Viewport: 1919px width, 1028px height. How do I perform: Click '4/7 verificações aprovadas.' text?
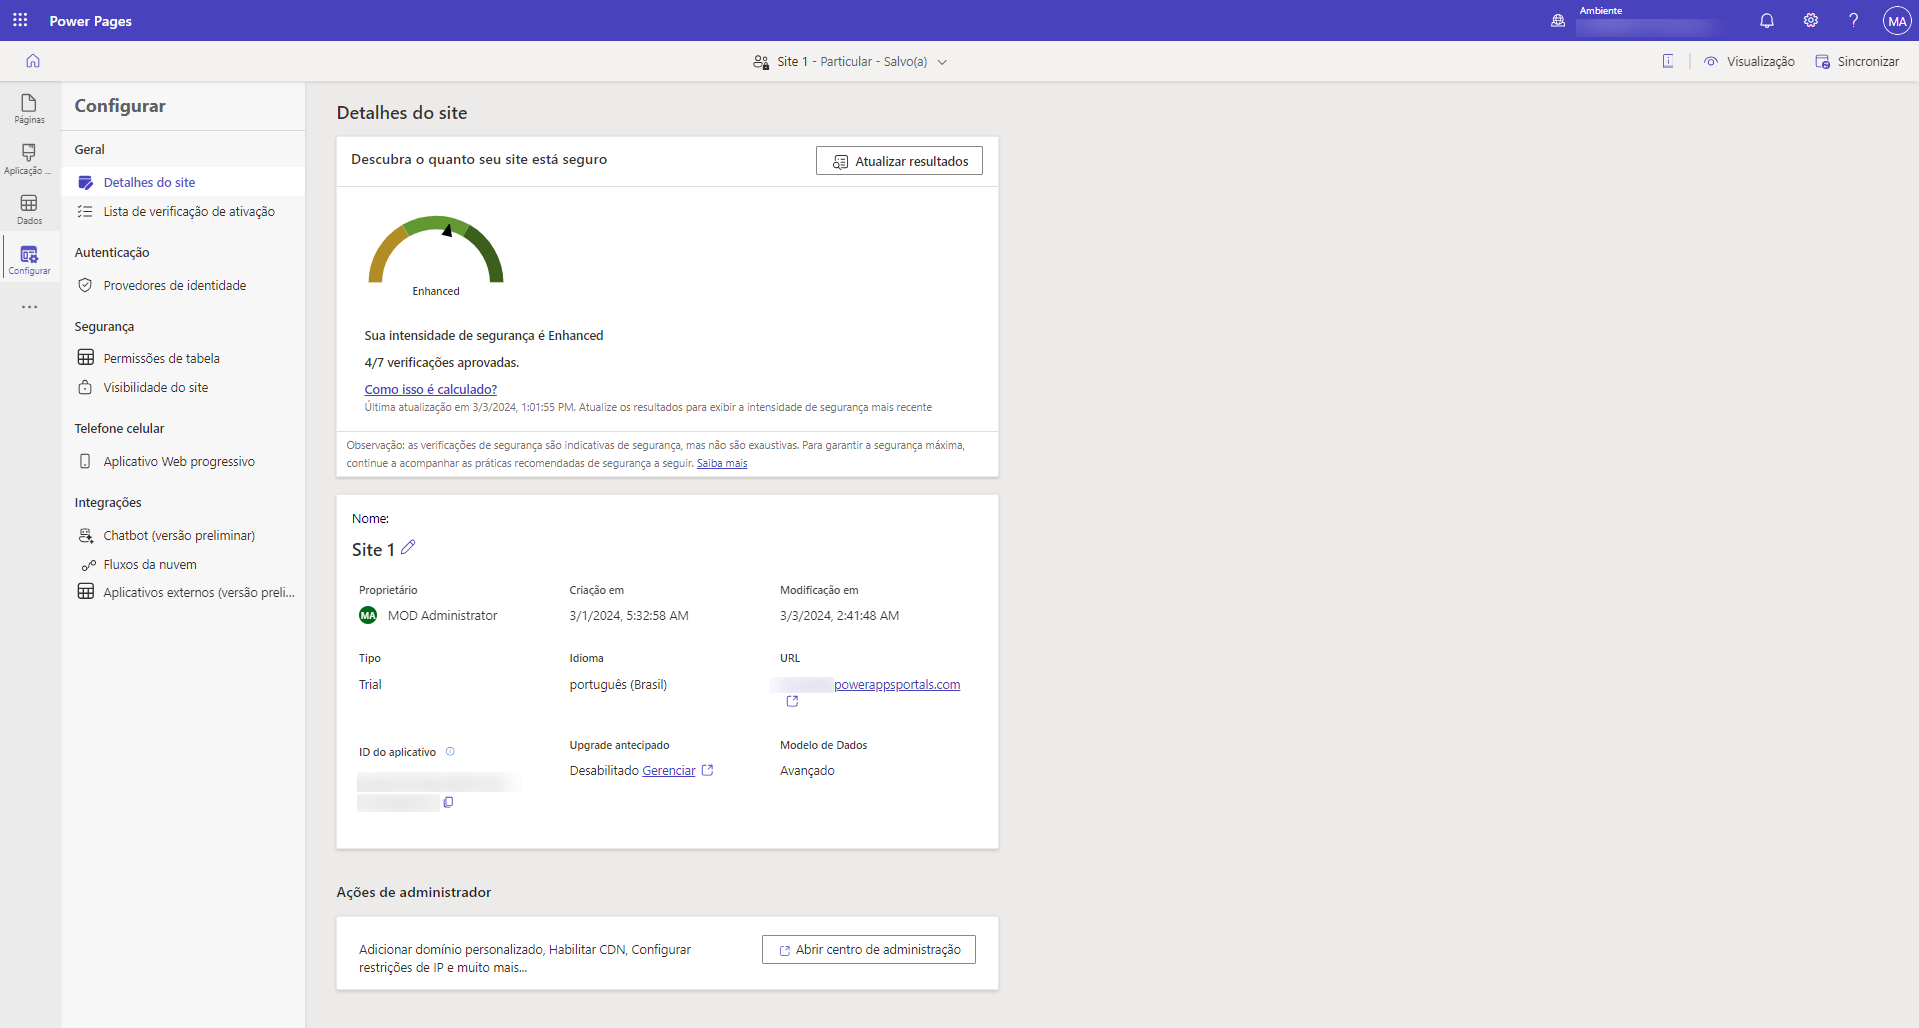point(441,362)
